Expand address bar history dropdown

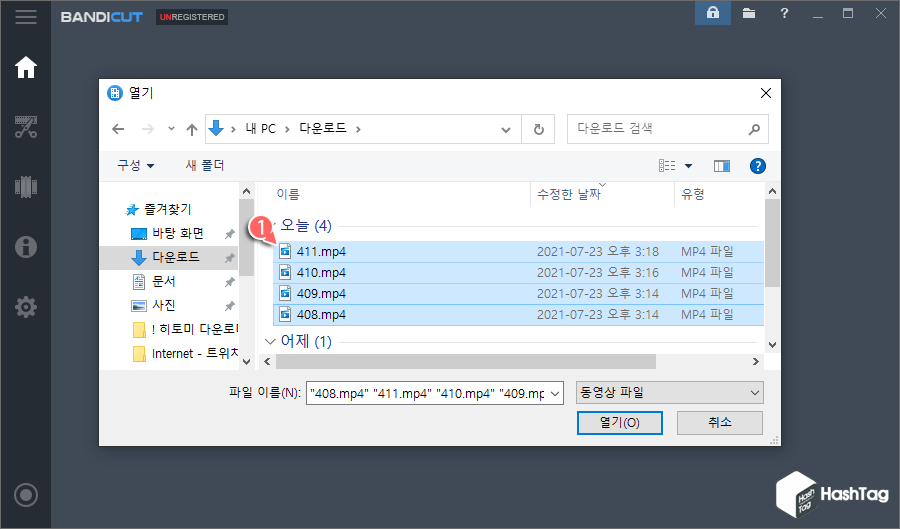point(506,130)
